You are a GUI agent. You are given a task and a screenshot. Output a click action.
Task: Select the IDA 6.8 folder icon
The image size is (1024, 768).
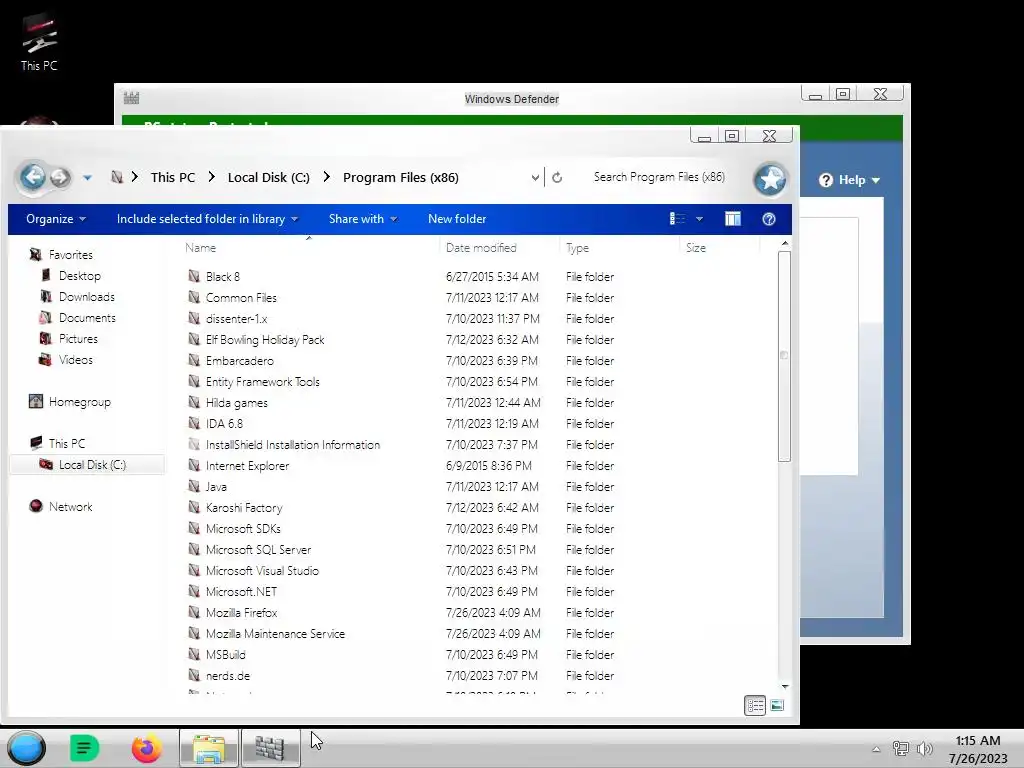[x=194, y=423]
